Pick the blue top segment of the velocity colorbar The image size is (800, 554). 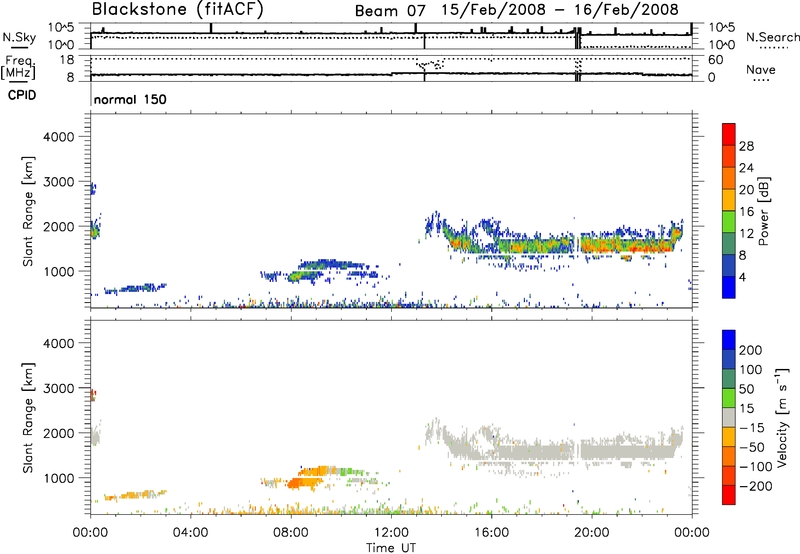[729, 340]
